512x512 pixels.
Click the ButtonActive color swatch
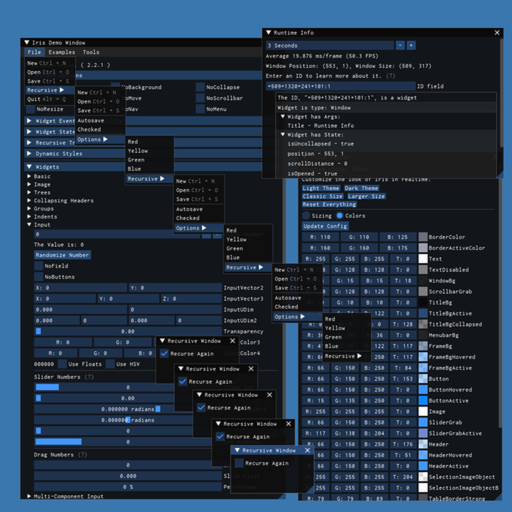(423, 401)
